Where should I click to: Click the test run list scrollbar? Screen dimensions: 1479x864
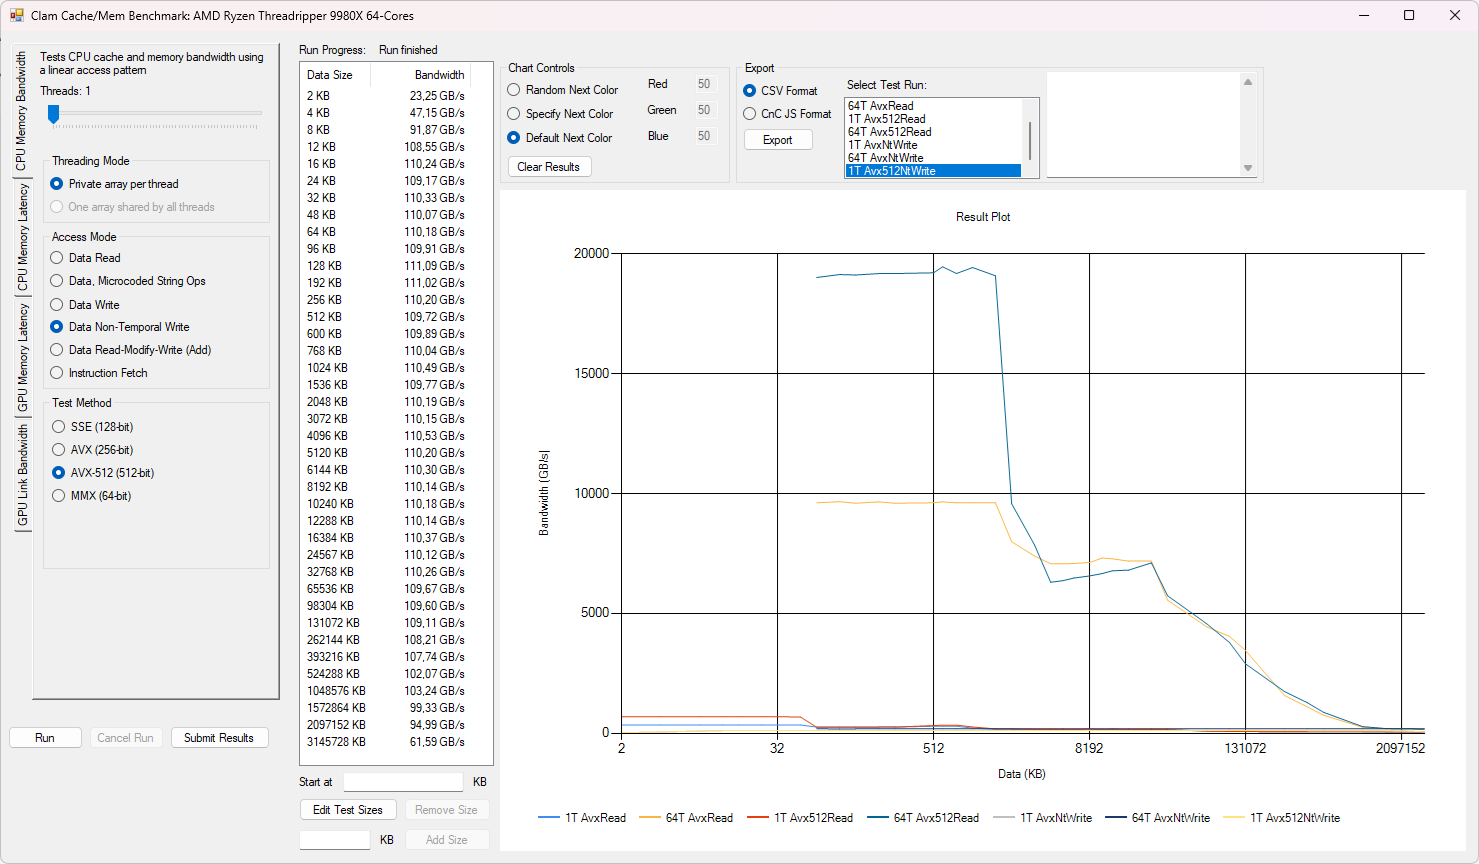point(1030,139)
